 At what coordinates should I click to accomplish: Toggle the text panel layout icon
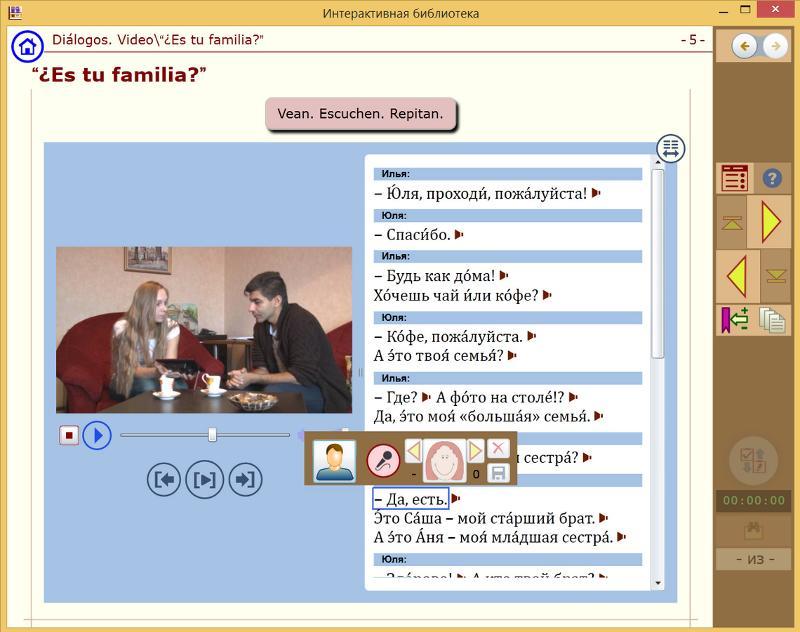[x=670, y=149]
